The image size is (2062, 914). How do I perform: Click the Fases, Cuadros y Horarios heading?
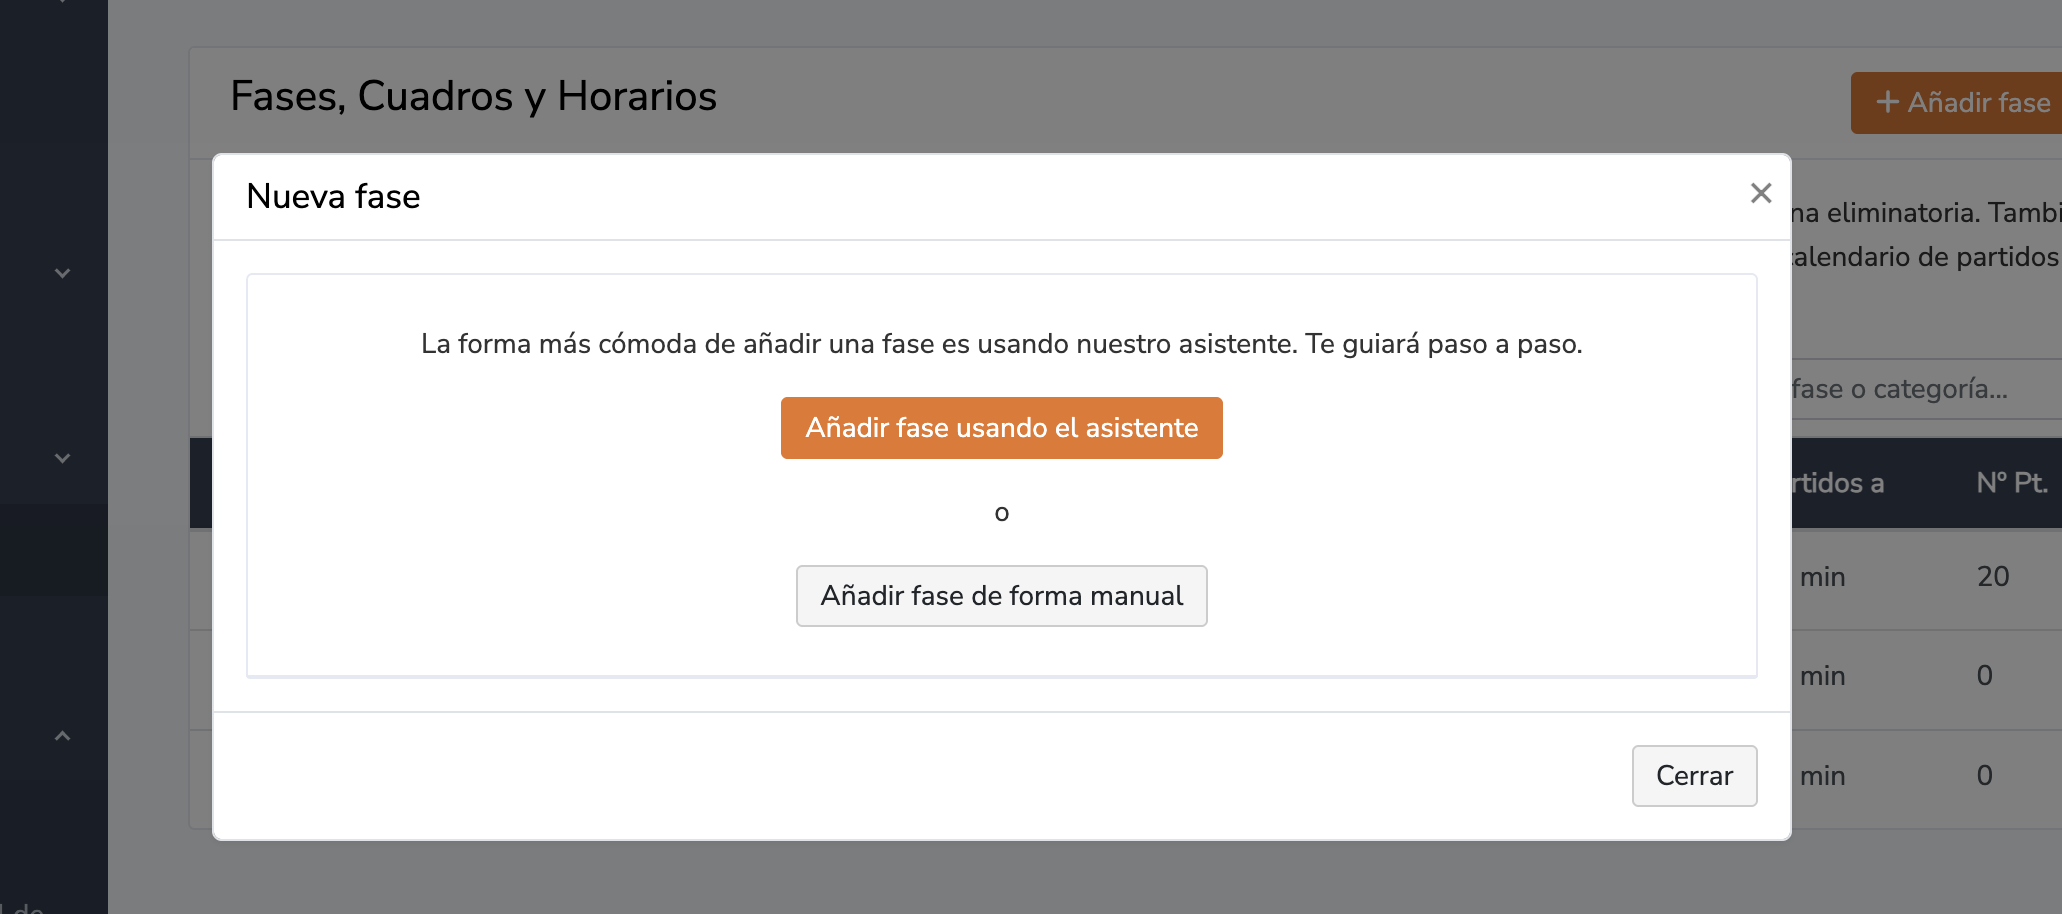pos(473,97)
